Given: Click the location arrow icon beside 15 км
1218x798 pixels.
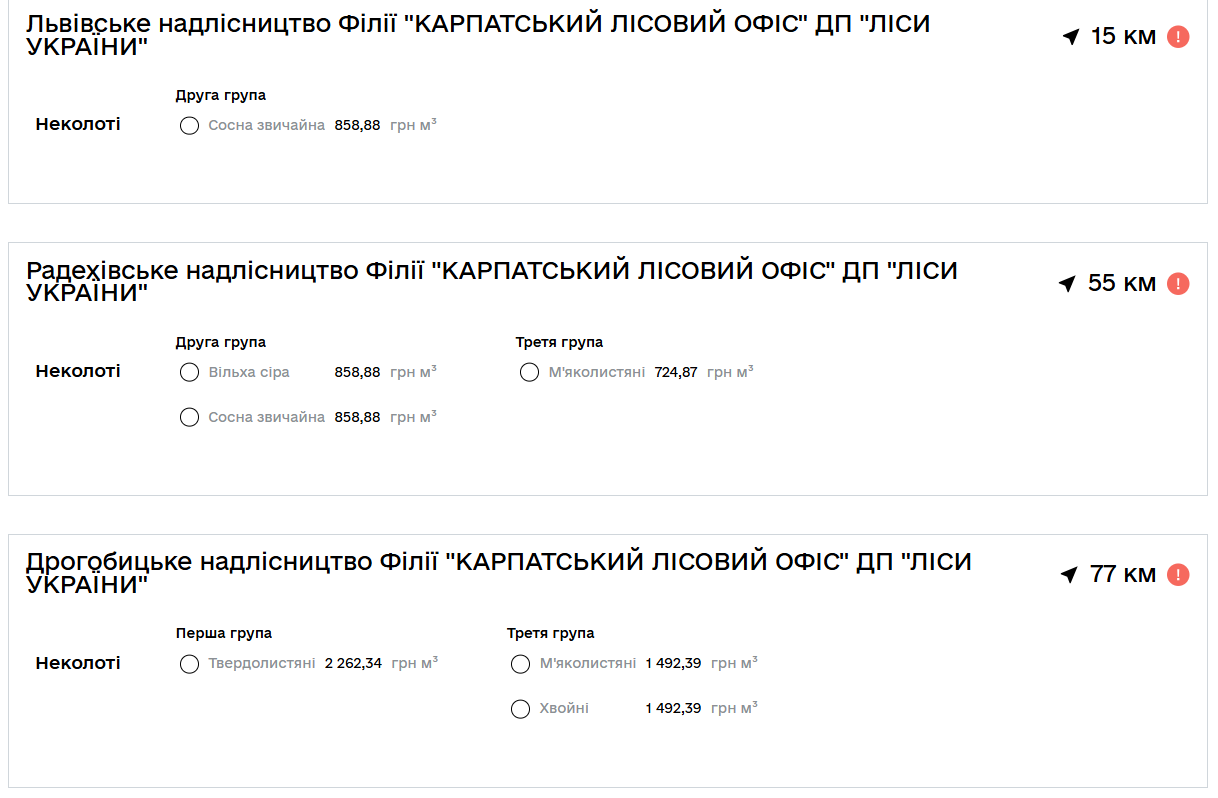Looking at the screenshot, I should point(1071,37).
